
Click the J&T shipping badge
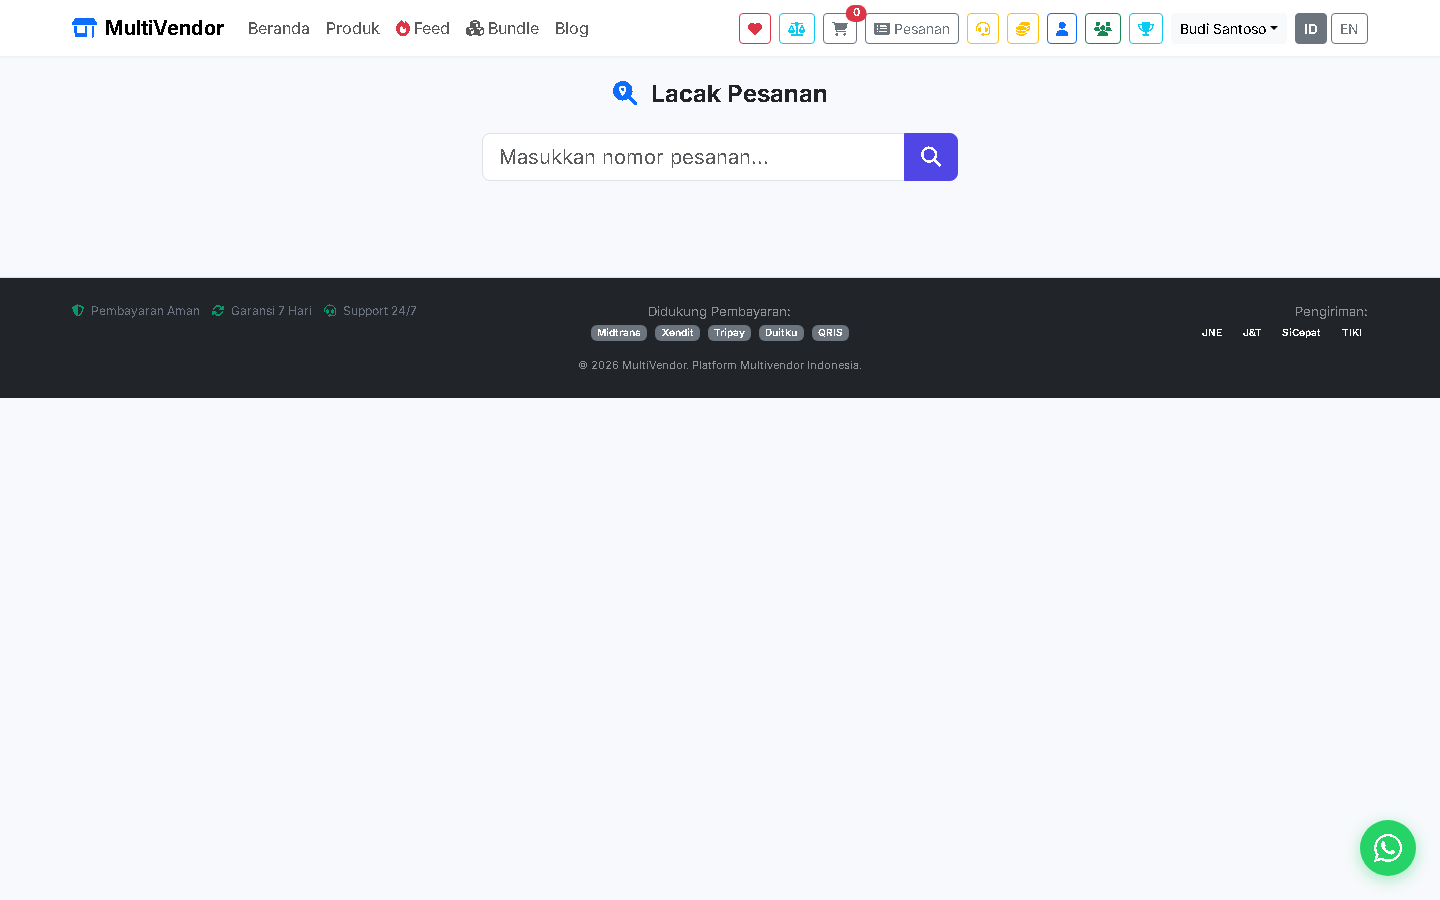tap(1252, 333)
